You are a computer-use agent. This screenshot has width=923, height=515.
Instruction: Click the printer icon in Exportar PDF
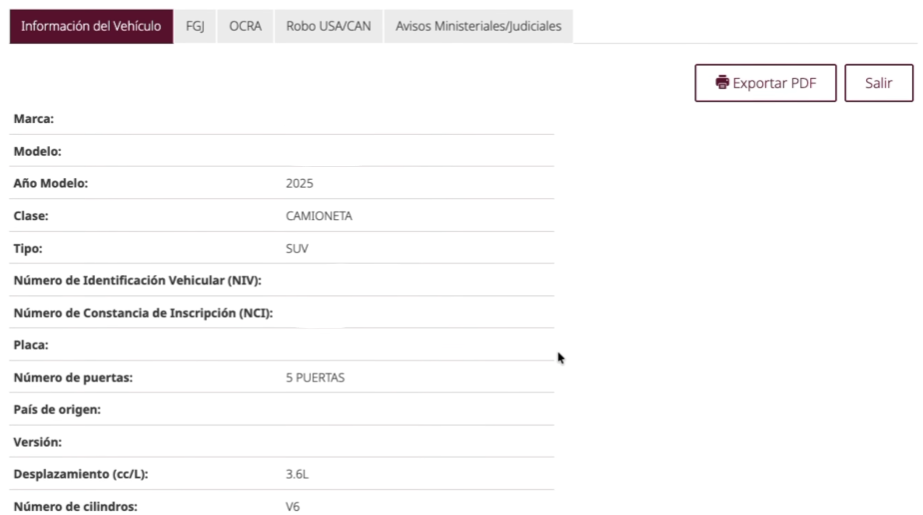722,82
